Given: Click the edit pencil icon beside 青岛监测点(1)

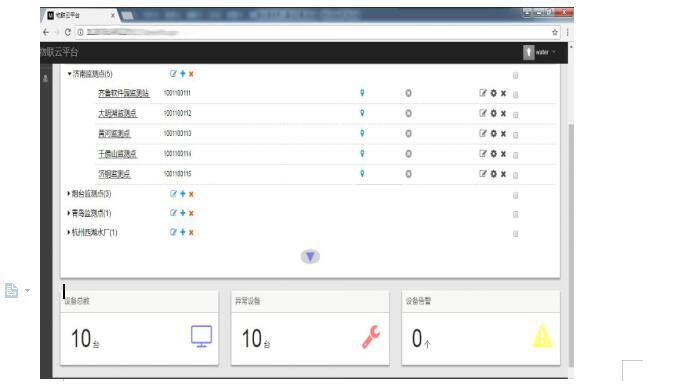Looking at the screenshot, I should [174, 213].
